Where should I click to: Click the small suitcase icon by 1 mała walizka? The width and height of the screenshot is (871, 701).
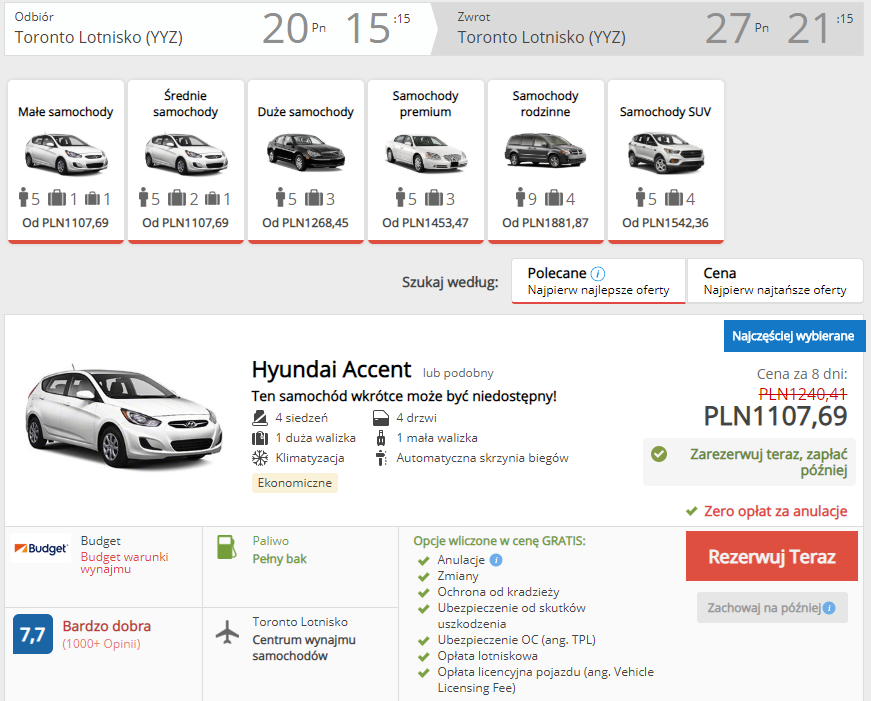coord(381,438)
